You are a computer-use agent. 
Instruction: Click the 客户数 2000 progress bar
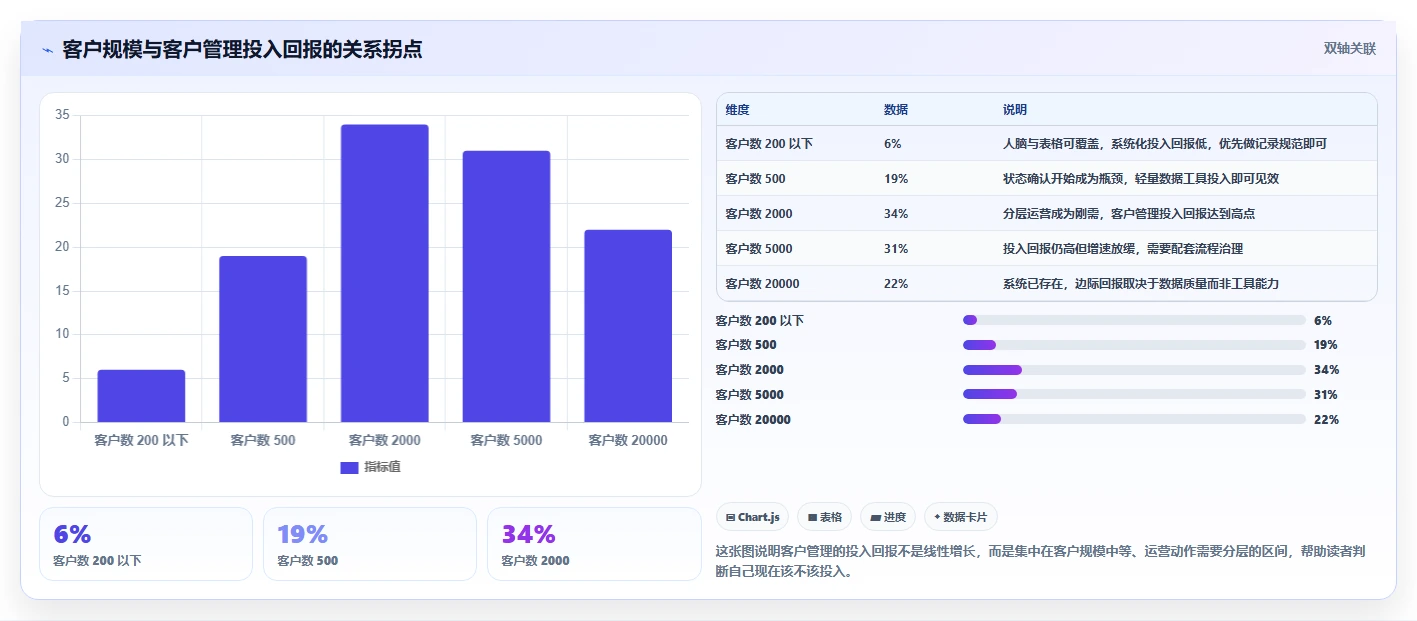(x=1134, y=370)
